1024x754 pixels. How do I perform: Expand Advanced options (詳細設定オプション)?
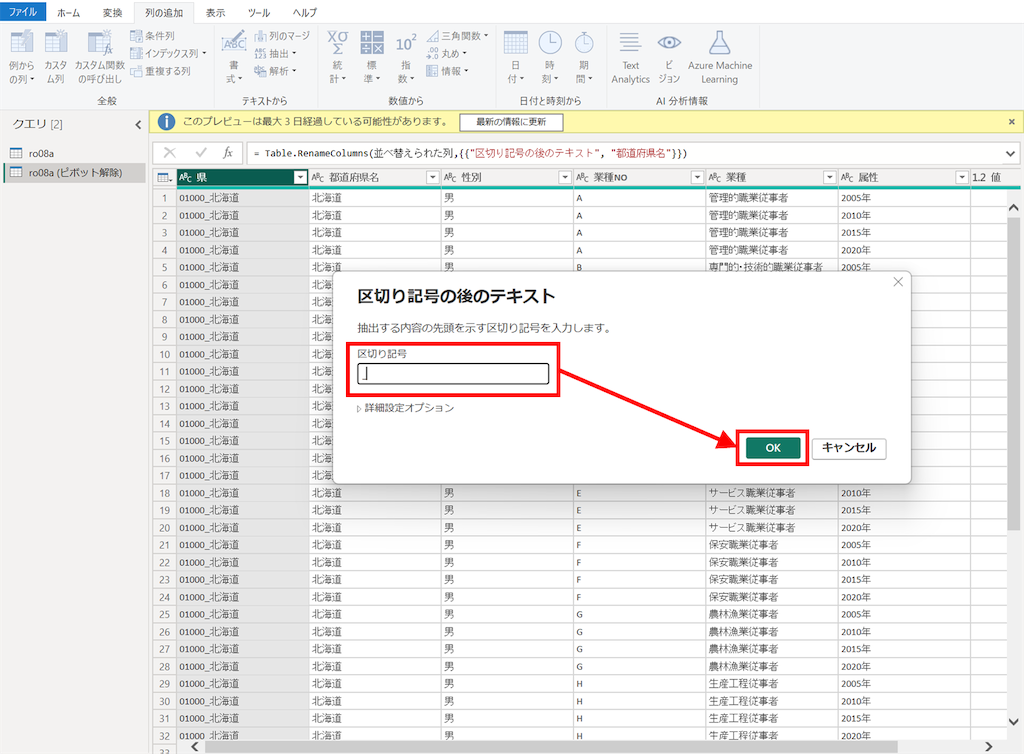406,408
